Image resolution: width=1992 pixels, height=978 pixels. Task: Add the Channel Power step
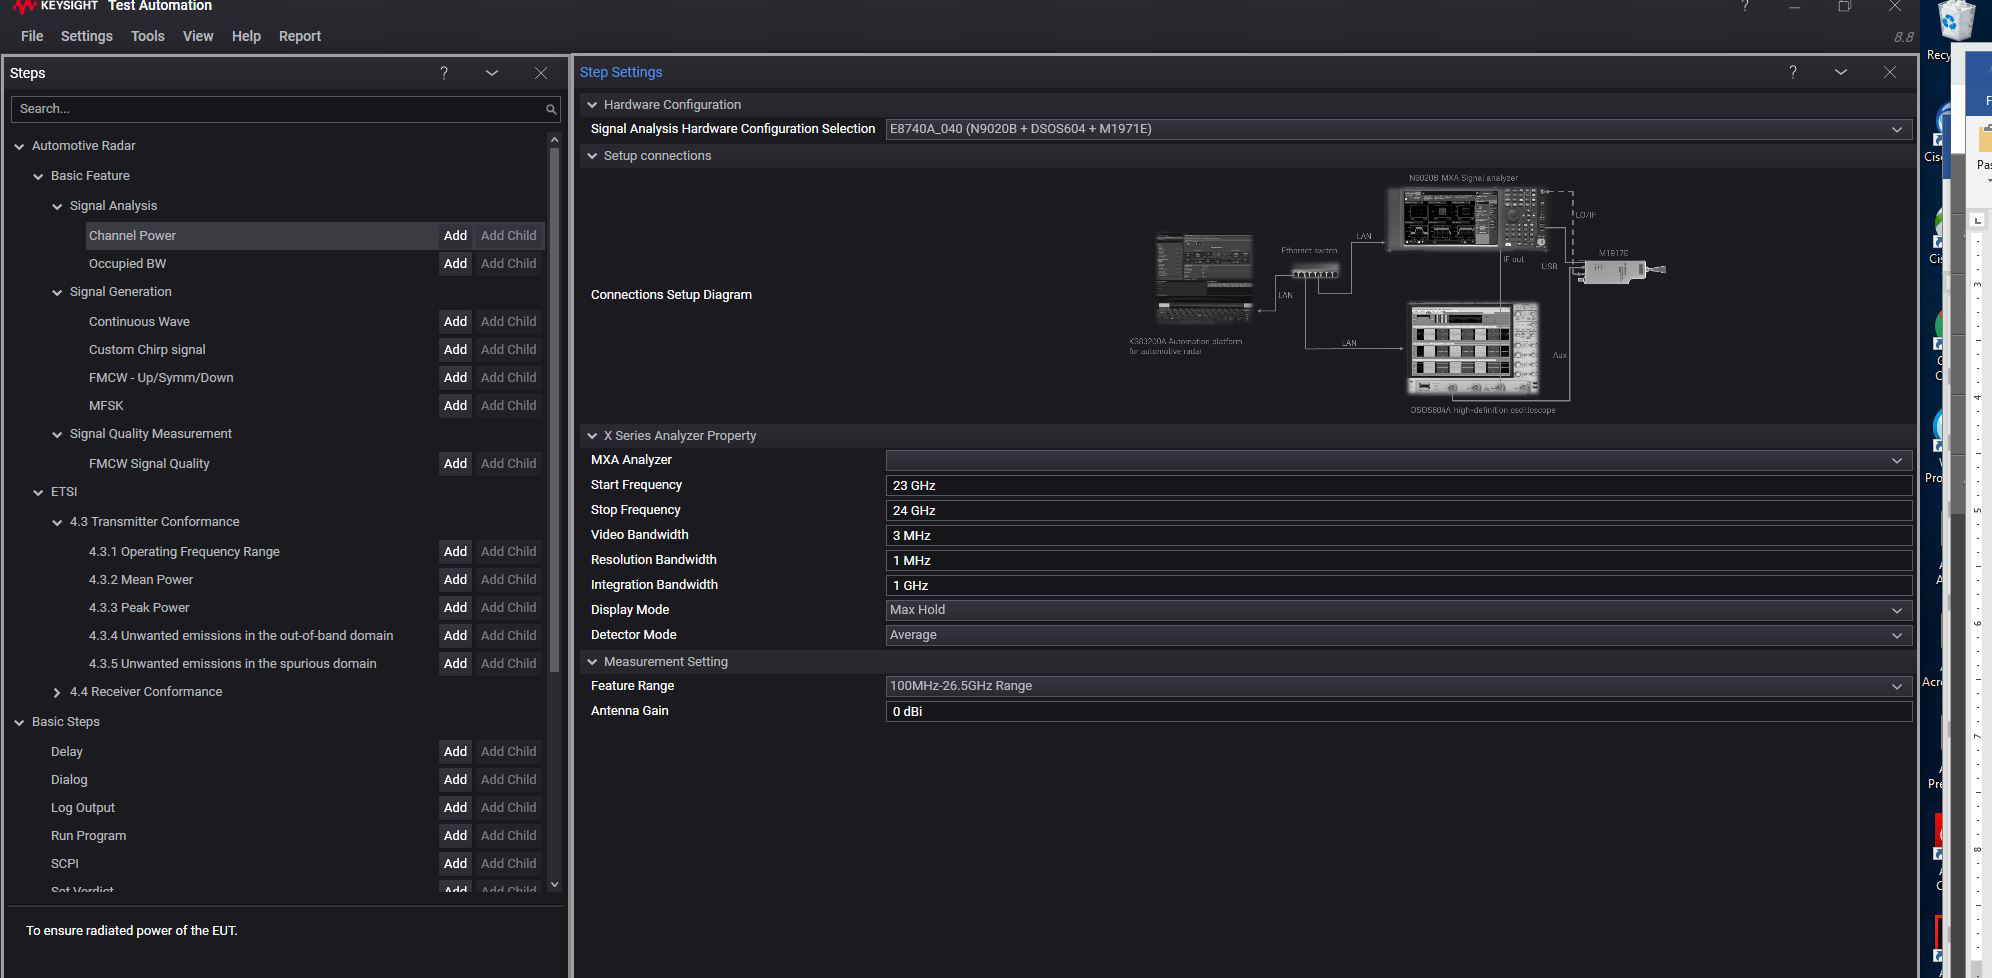pos(455,236)
